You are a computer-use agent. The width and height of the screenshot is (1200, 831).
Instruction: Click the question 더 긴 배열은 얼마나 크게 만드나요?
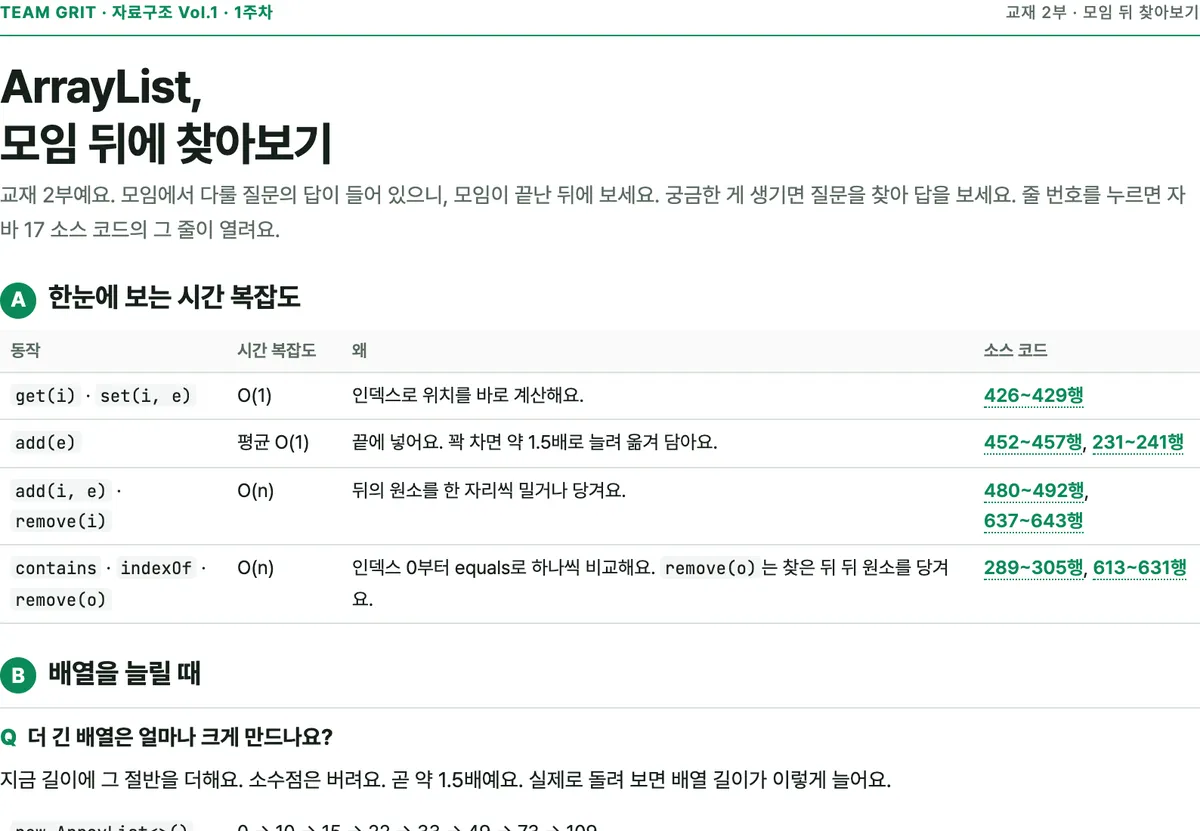(180, 738)
